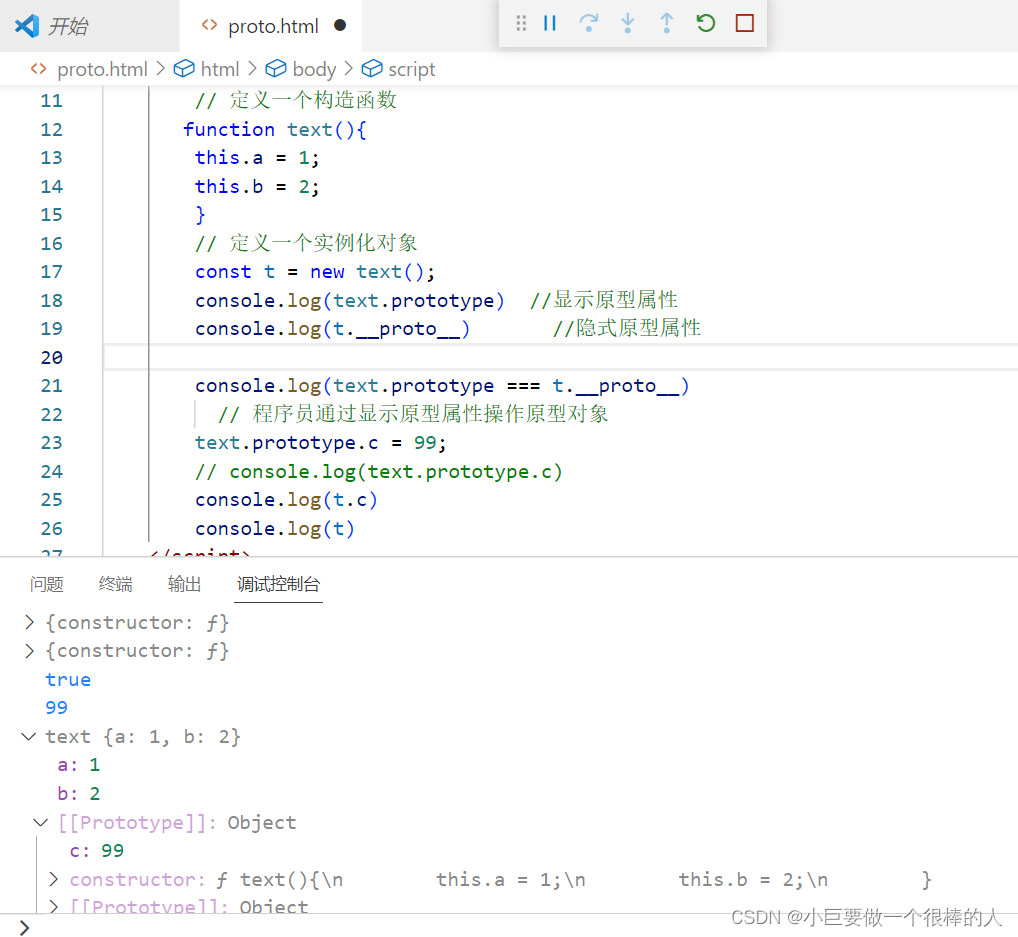This screenshot has height=937, width=1018.
Task: Select html in the breadcrumb path
Action: tap(219, 69)
